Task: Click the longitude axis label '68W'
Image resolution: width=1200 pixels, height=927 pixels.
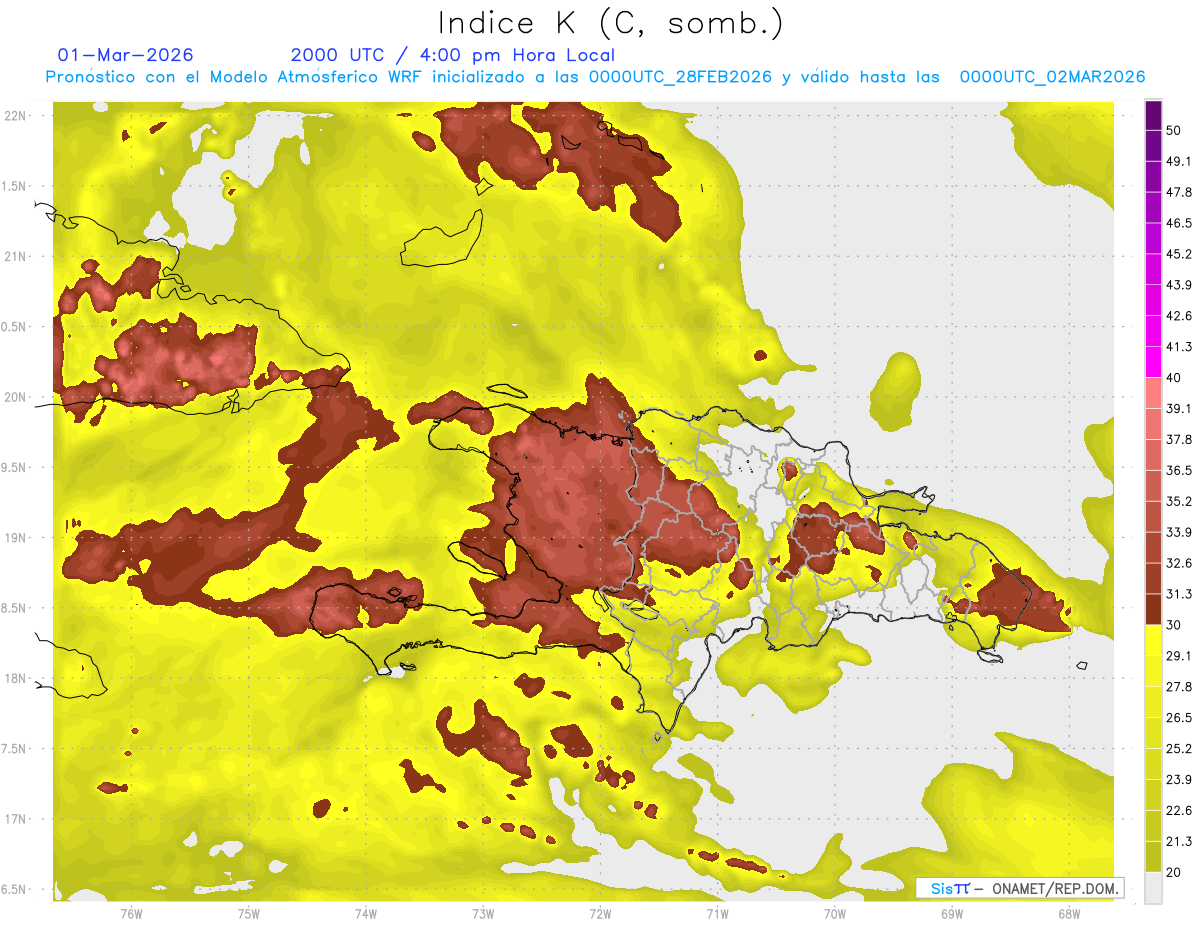Action: 1069,914
